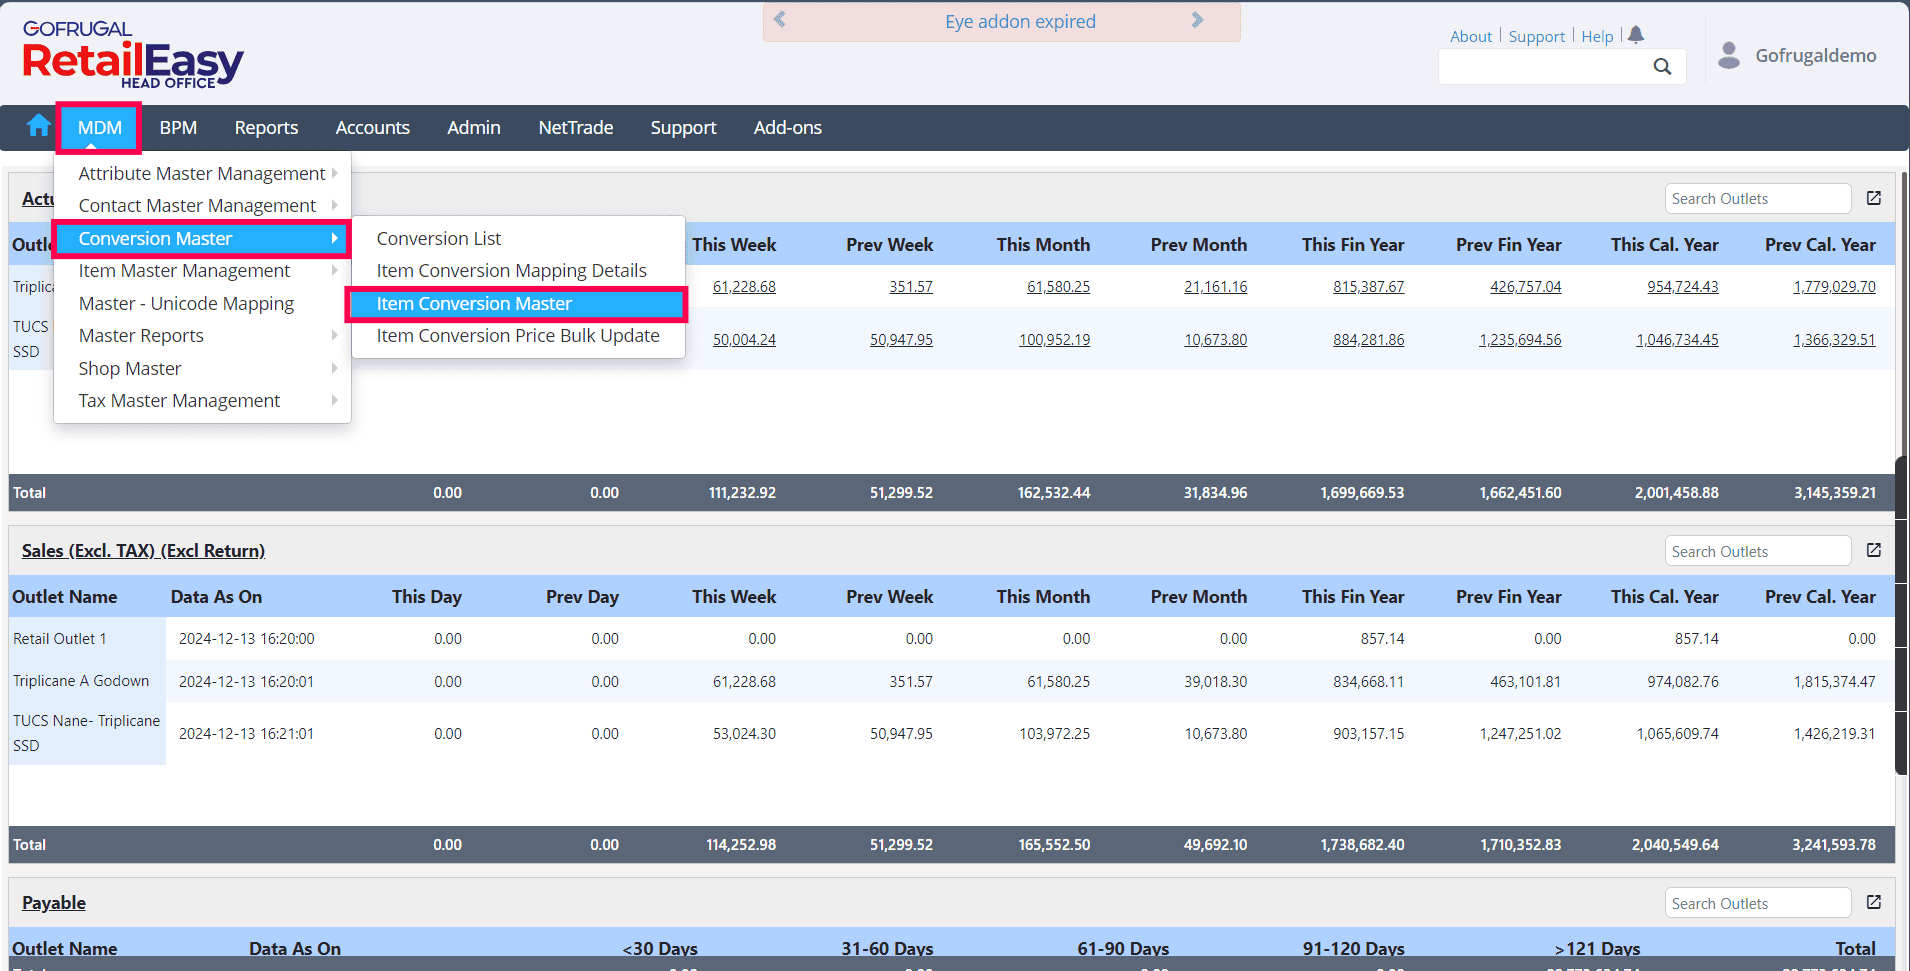Pop out the Payable panel

click(x=1874, y=902)
